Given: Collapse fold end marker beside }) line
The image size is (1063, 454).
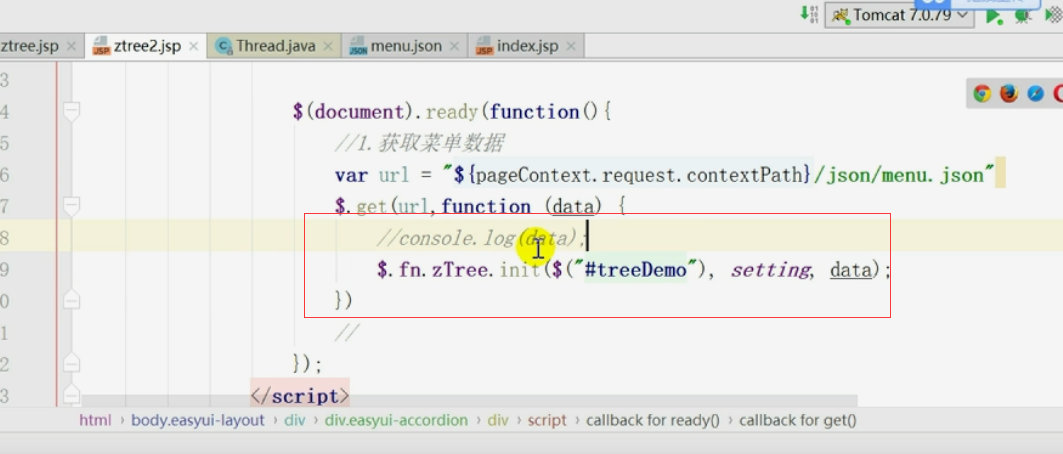Looking at the screenshot, I should [x=71, y=299].
